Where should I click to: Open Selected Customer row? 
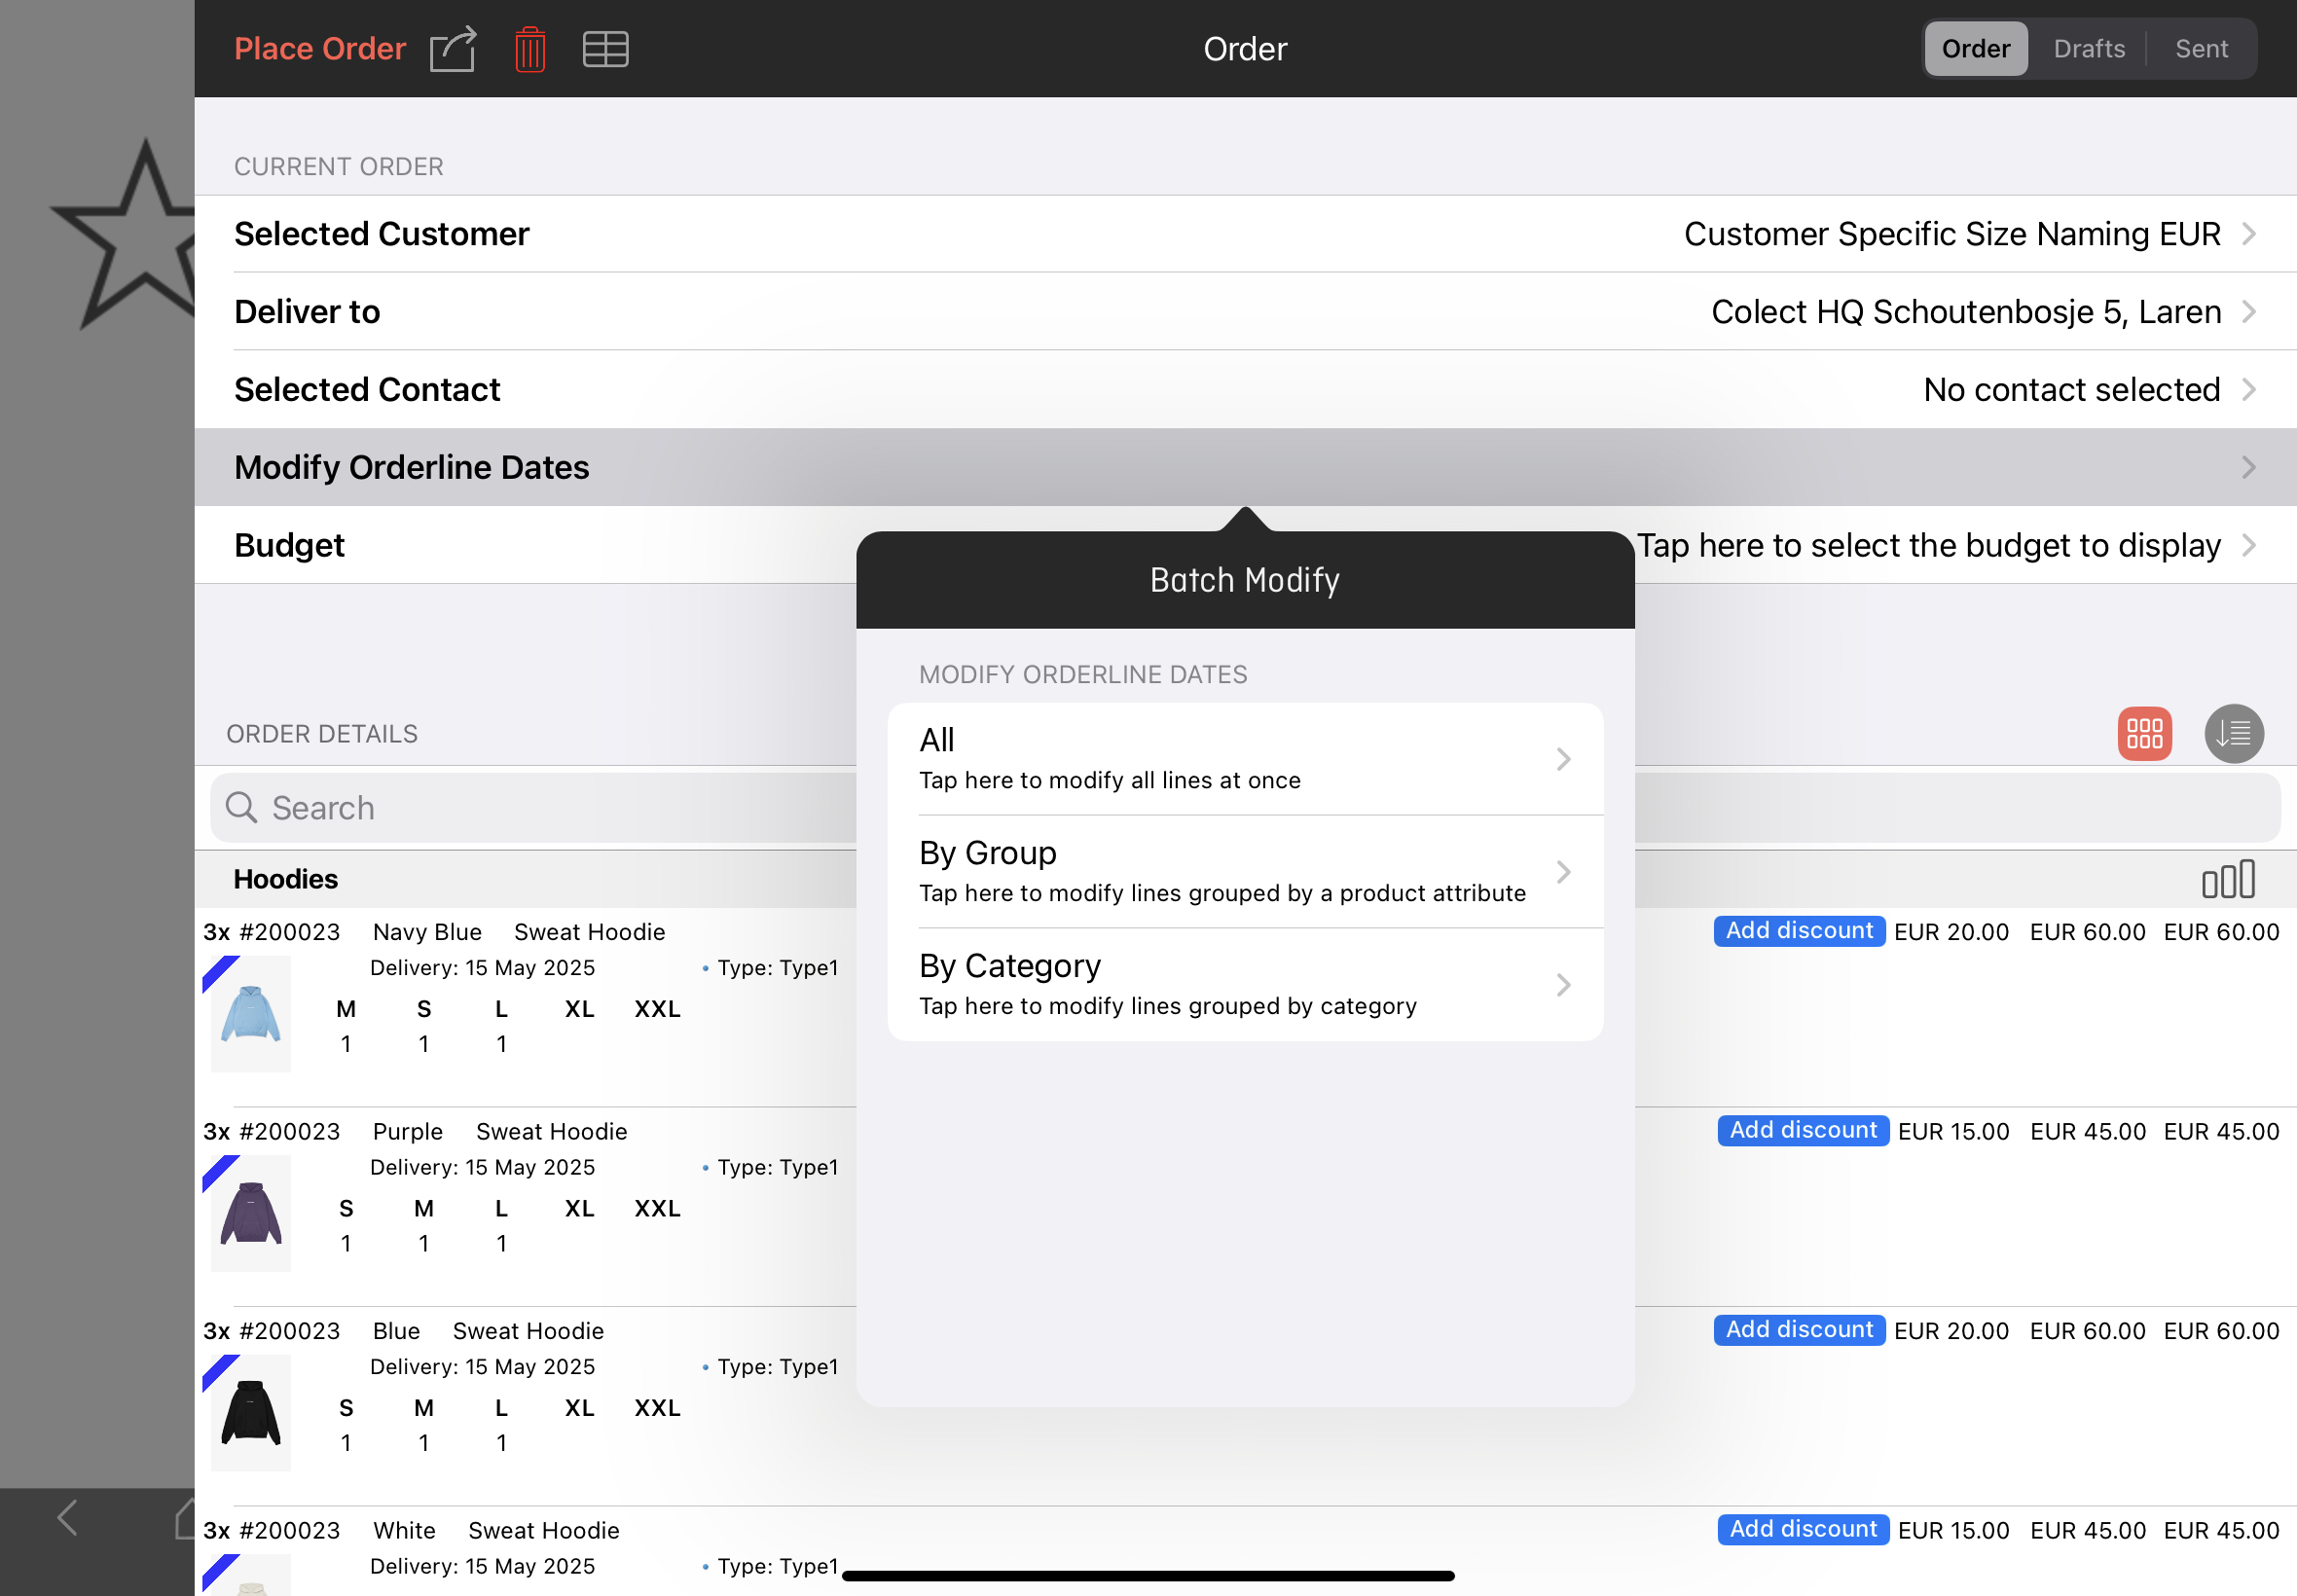point(1245,234)
